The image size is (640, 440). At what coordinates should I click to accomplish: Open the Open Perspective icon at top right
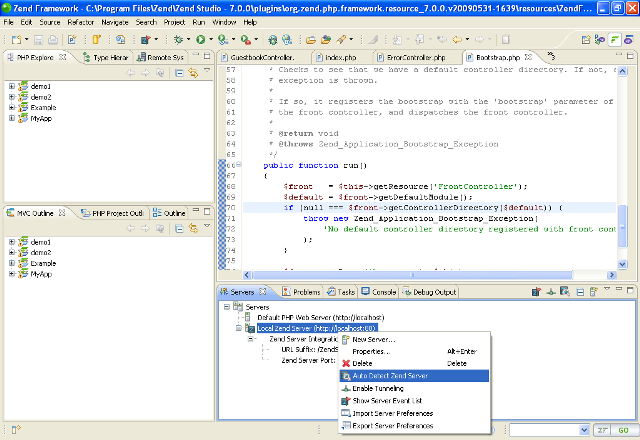click(x=586, y=40)
